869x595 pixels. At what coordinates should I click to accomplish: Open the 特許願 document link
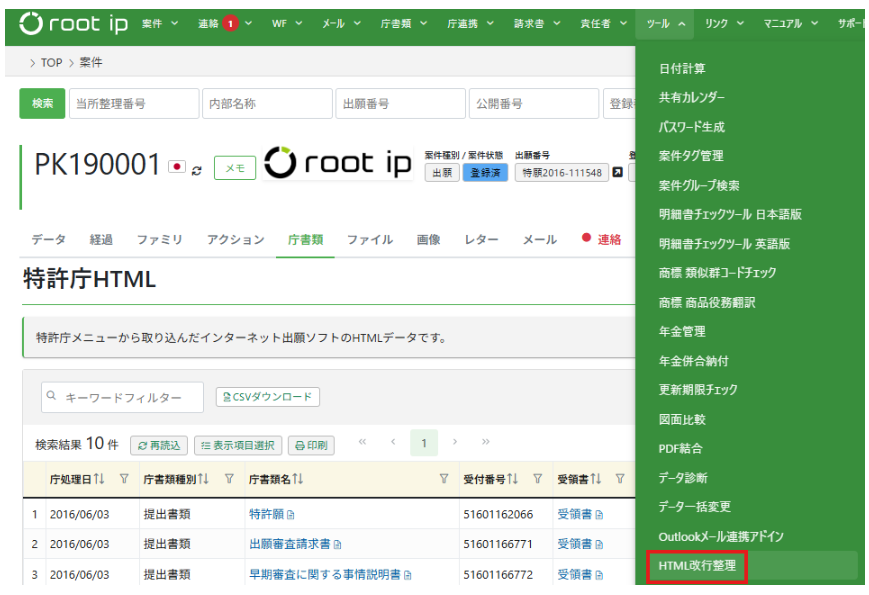[x=266, y=515]
